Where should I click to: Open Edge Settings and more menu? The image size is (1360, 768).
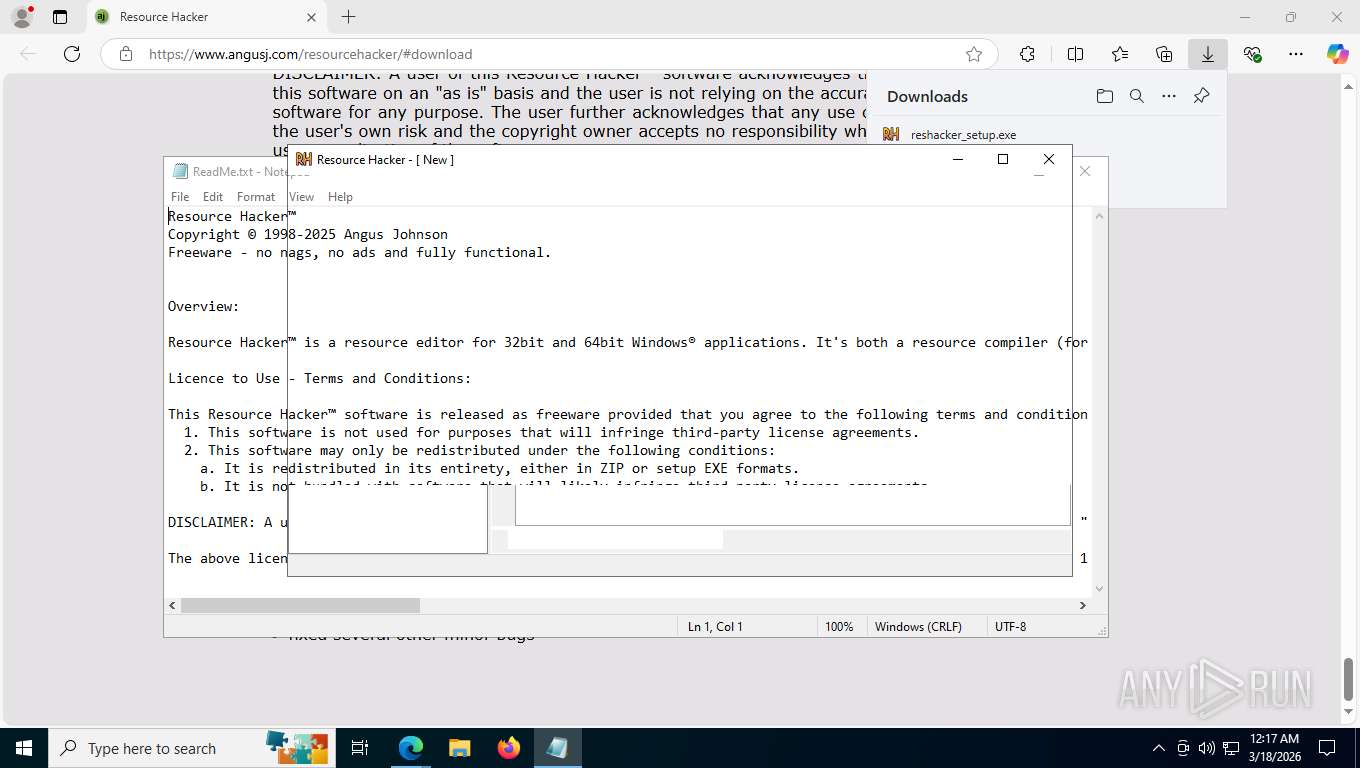(1296, 54)
